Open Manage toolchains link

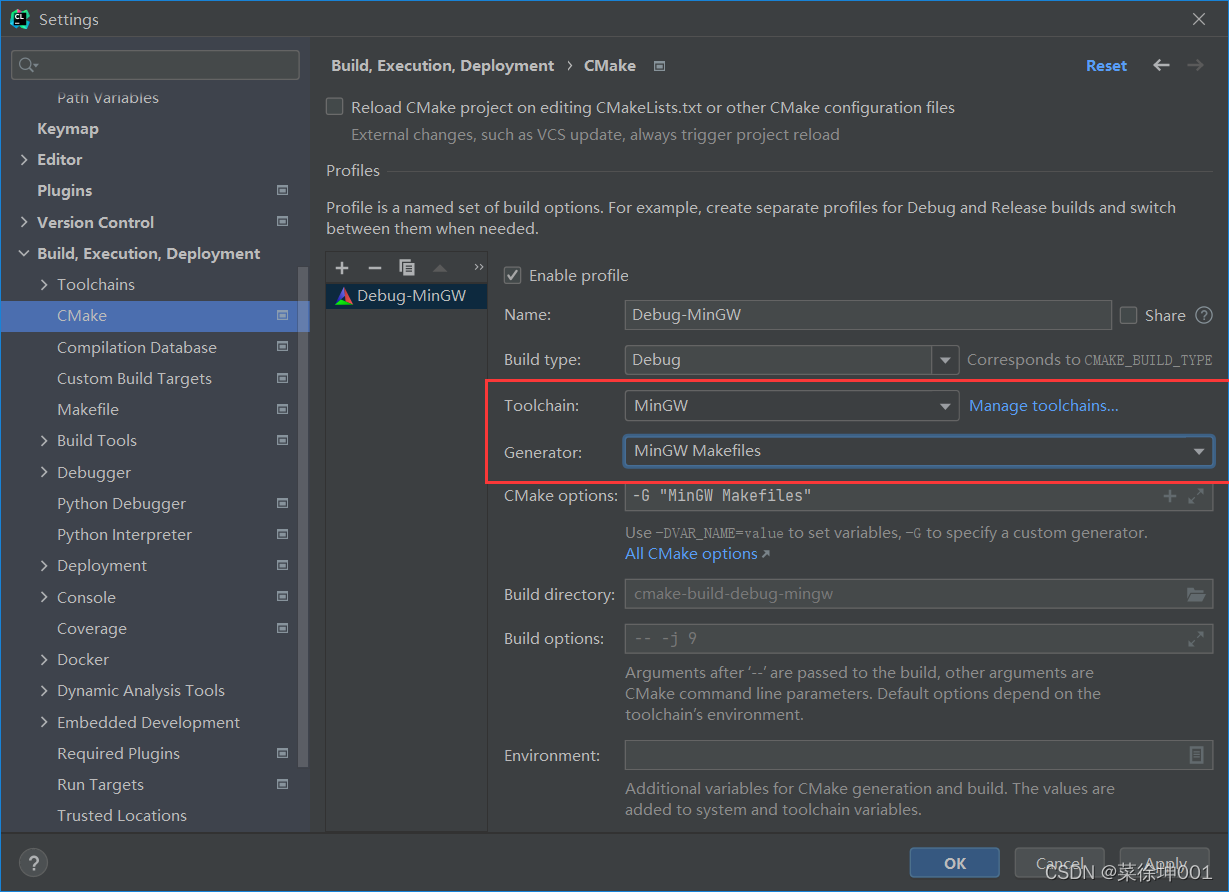(x=1044, y=405)
